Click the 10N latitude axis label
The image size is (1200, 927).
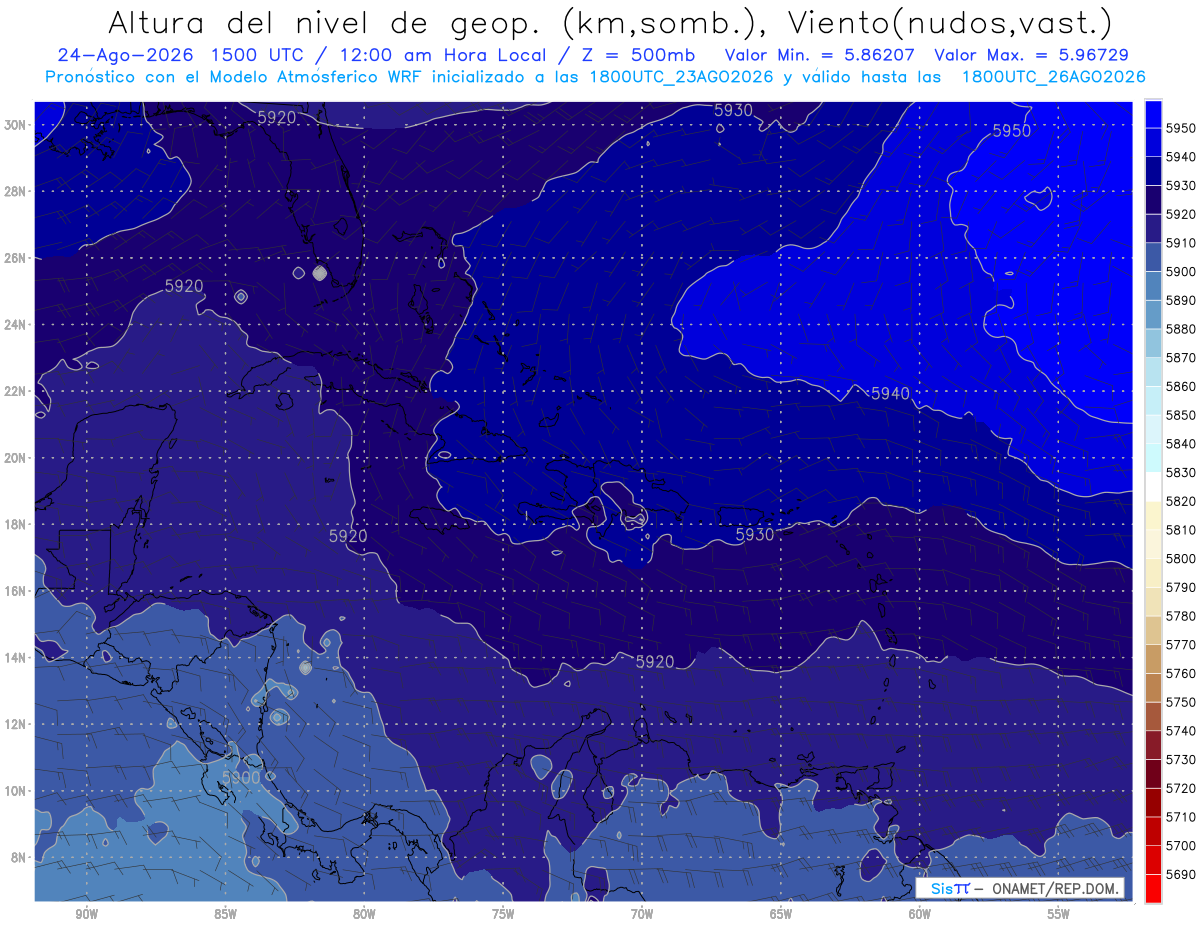pos(15,791)
